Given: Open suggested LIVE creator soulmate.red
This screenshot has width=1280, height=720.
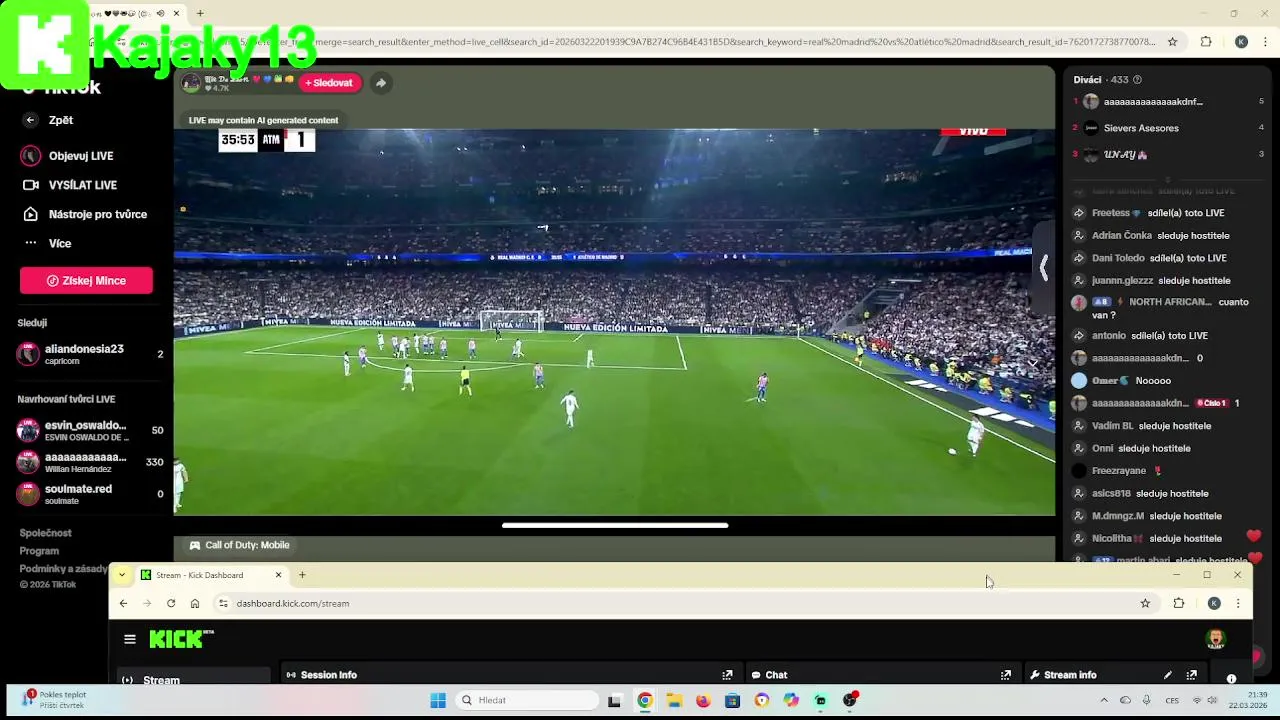Looking at the screenshot, I should pos(90,494).
